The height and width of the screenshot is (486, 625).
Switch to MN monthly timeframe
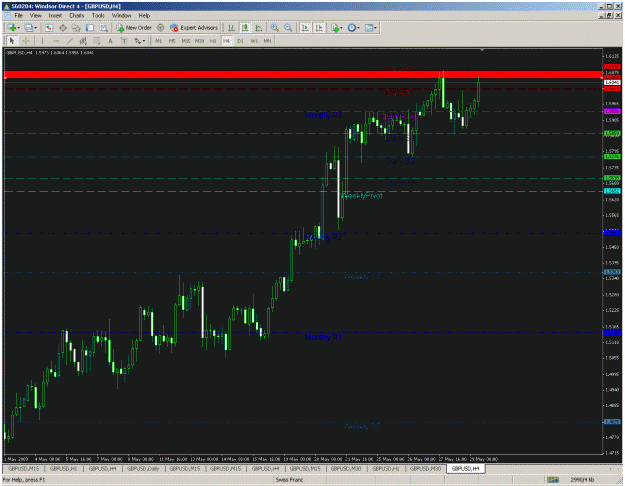pos(267,41)
